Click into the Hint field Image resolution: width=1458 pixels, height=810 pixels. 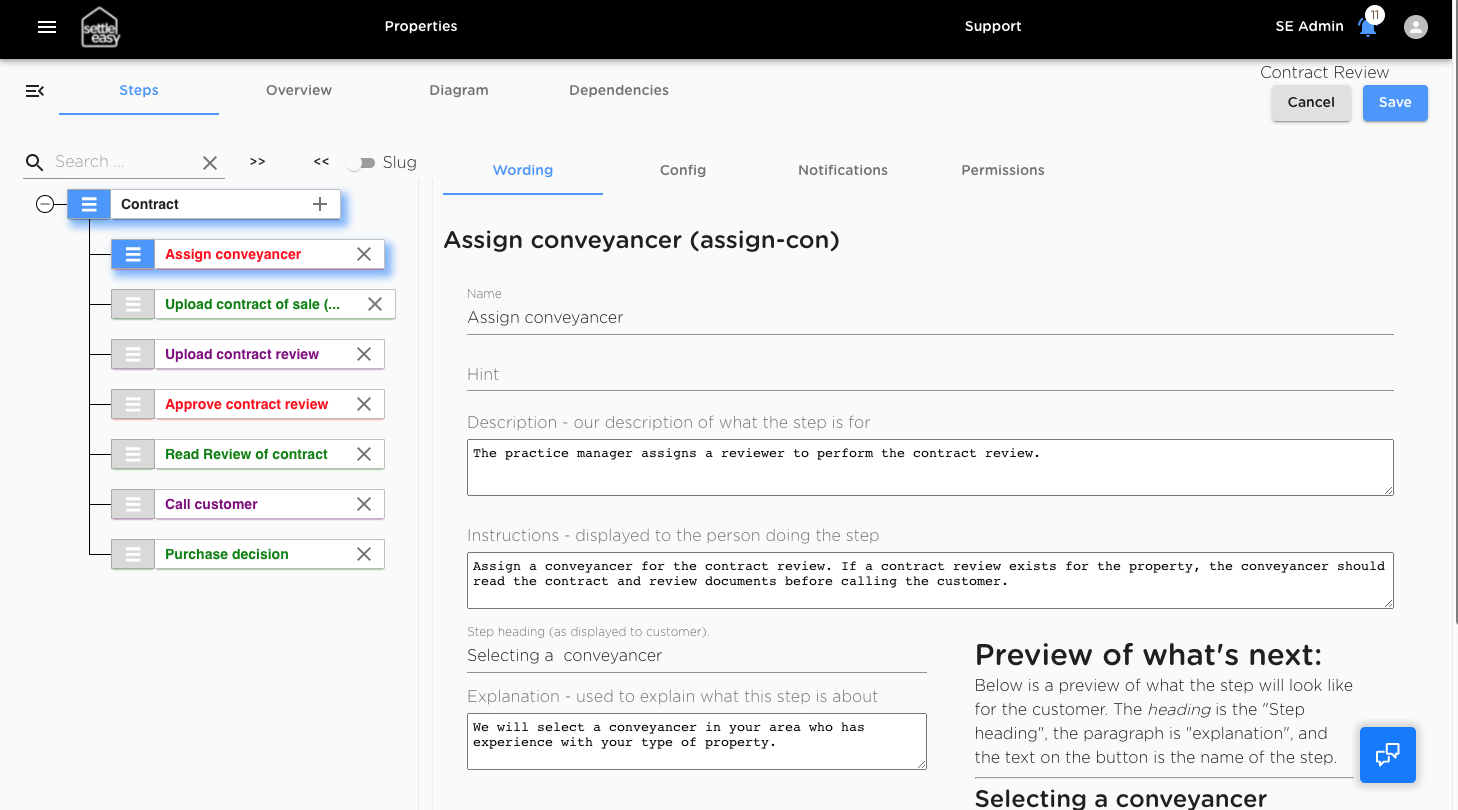coord(930,375)
